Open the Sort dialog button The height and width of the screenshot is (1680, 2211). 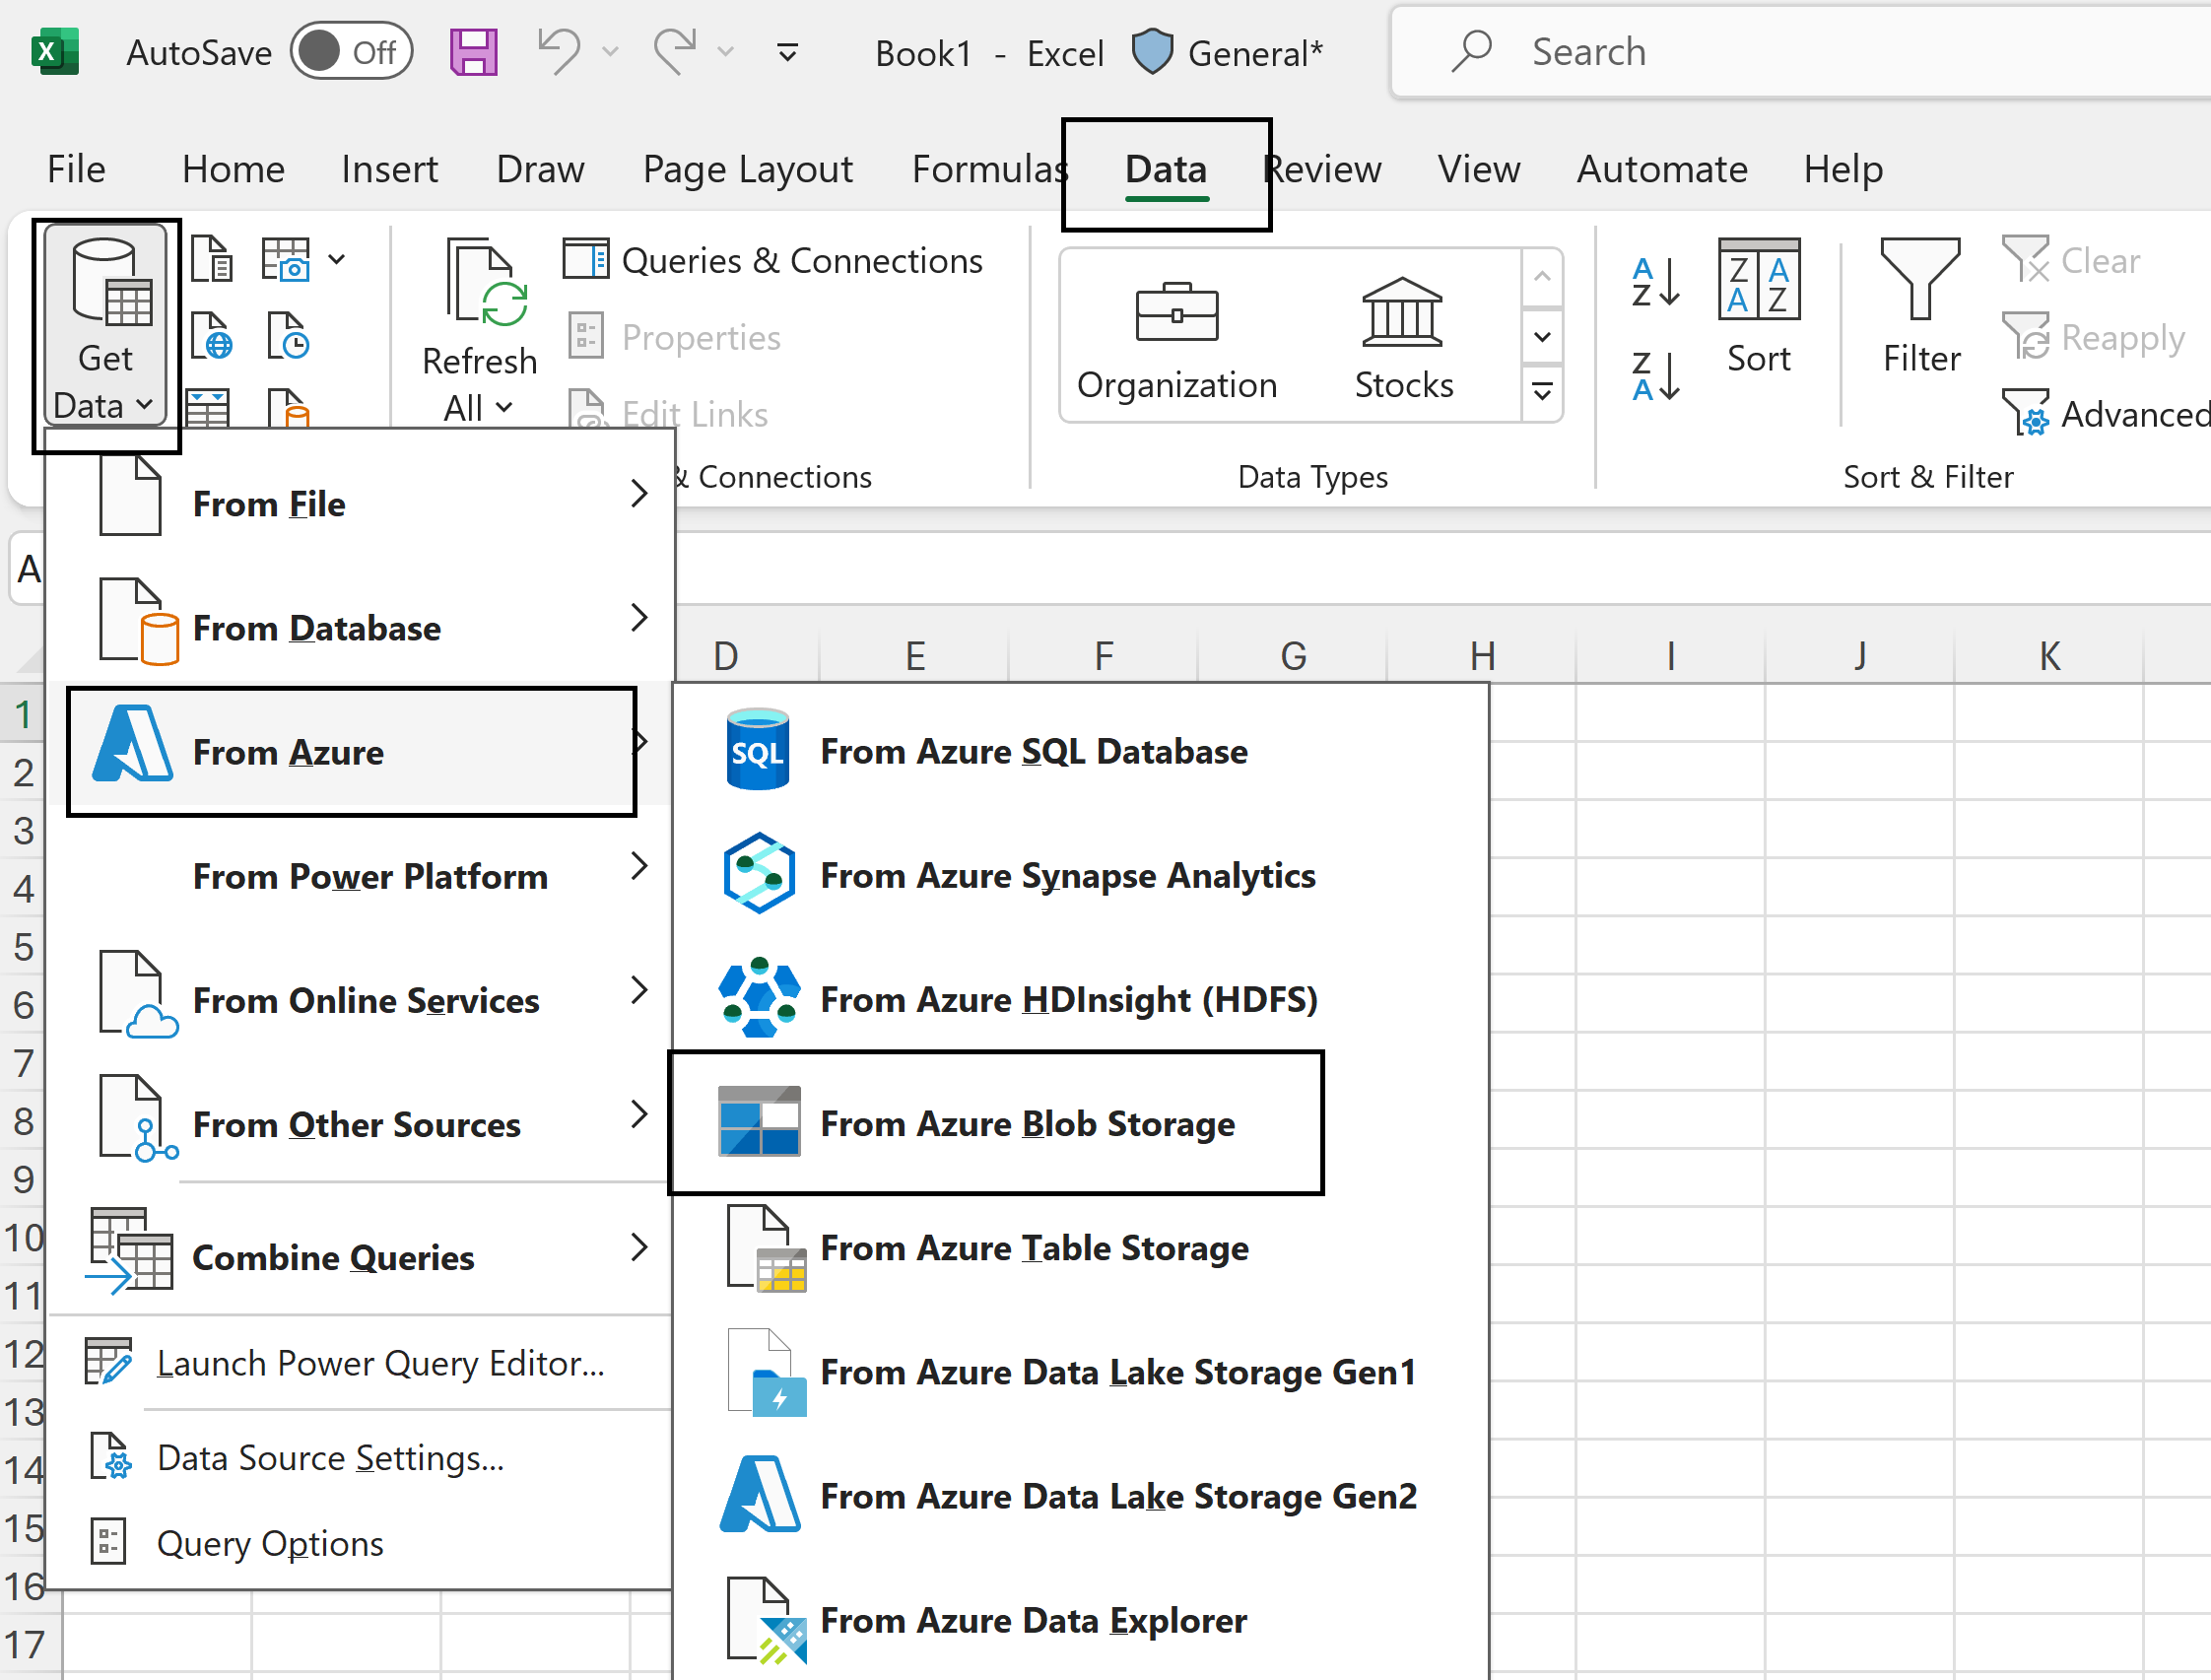[1758, 308]
